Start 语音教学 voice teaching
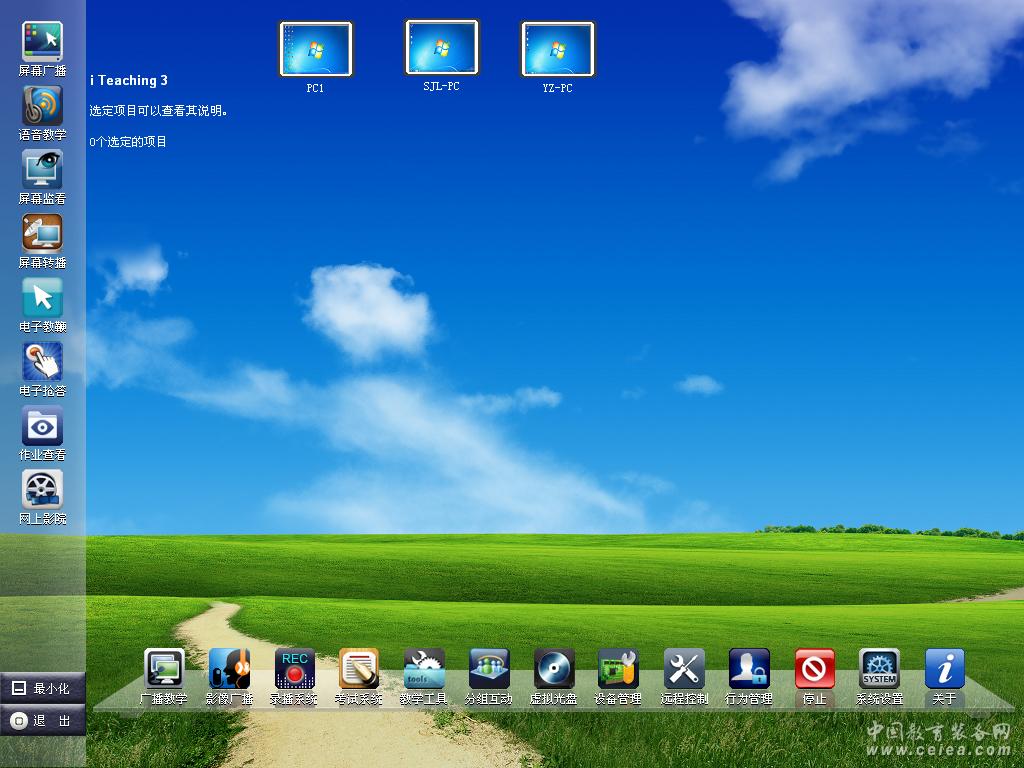 tap(42, 106)
